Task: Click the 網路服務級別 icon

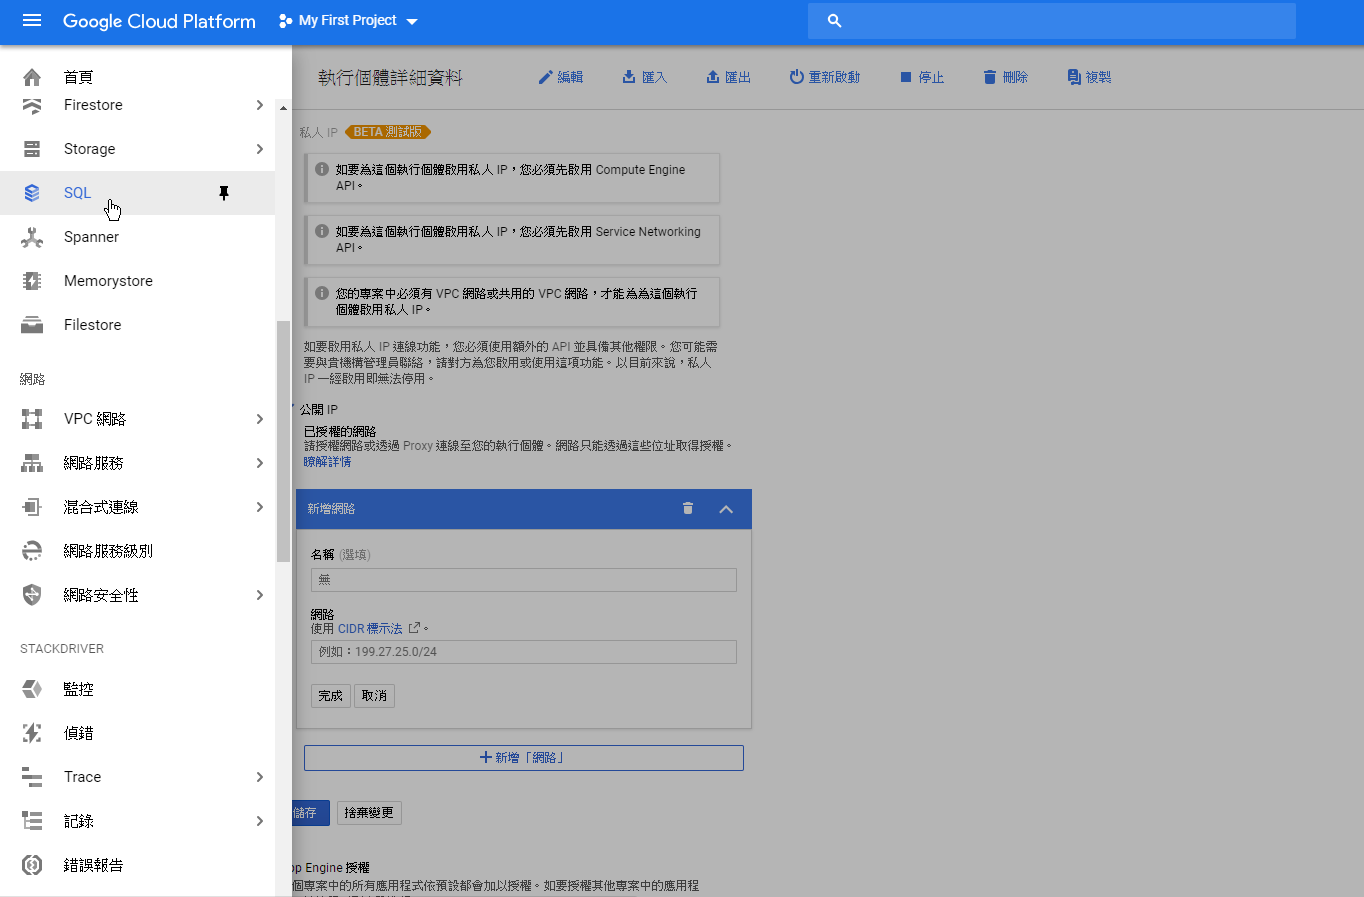Action: 32,551
